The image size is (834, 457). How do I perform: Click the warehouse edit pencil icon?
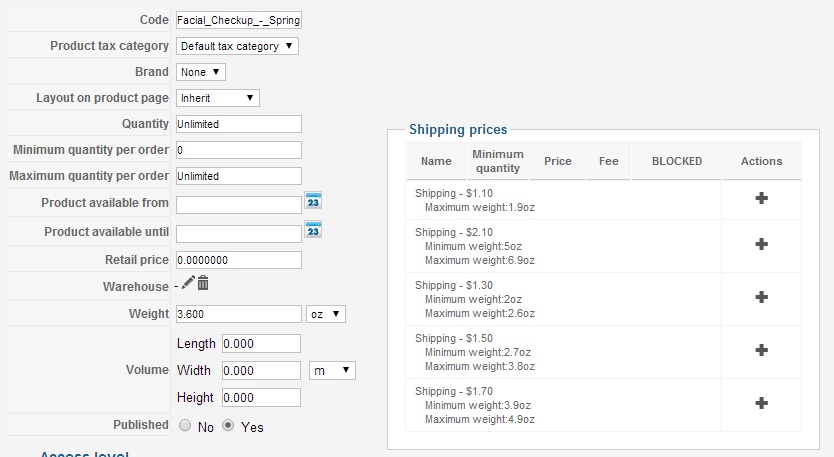(188, 284)
